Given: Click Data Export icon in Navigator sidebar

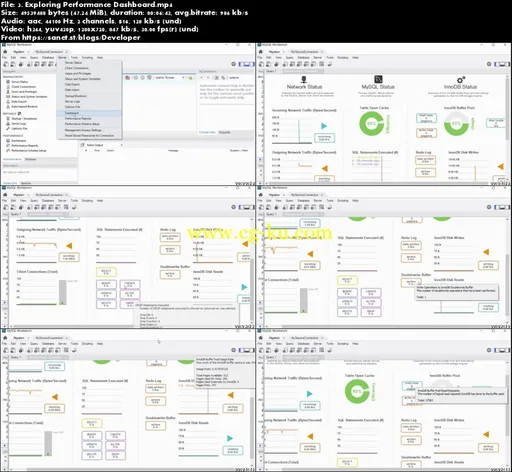Looking at the screenshot, I should tap(8, 102).
